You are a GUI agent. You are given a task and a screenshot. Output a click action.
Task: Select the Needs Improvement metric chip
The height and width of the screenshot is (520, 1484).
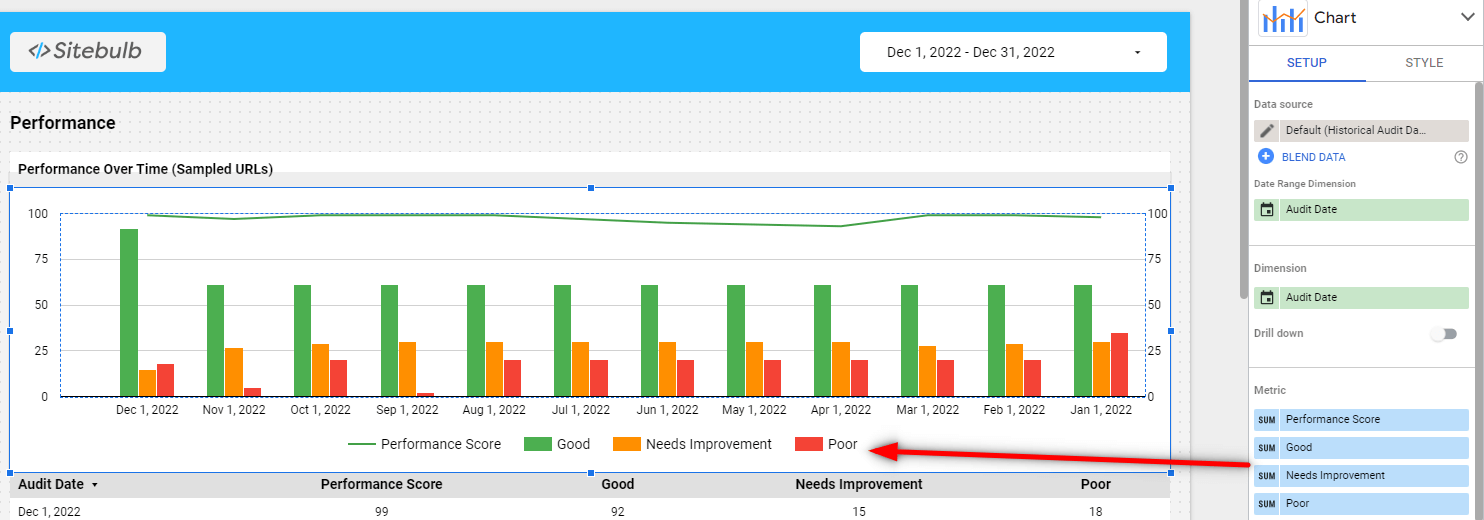click(1361, 476)
